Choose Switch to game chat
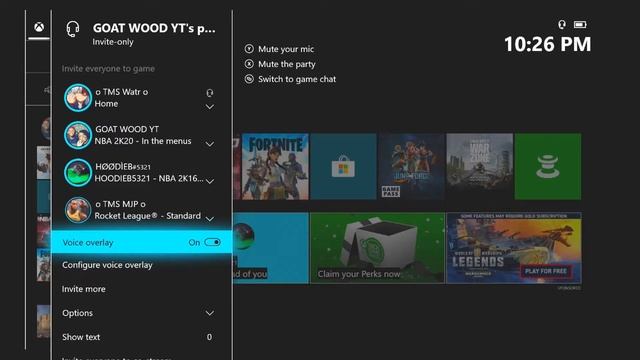The height and width of the screenshot is (360, 640). point(297,79)
